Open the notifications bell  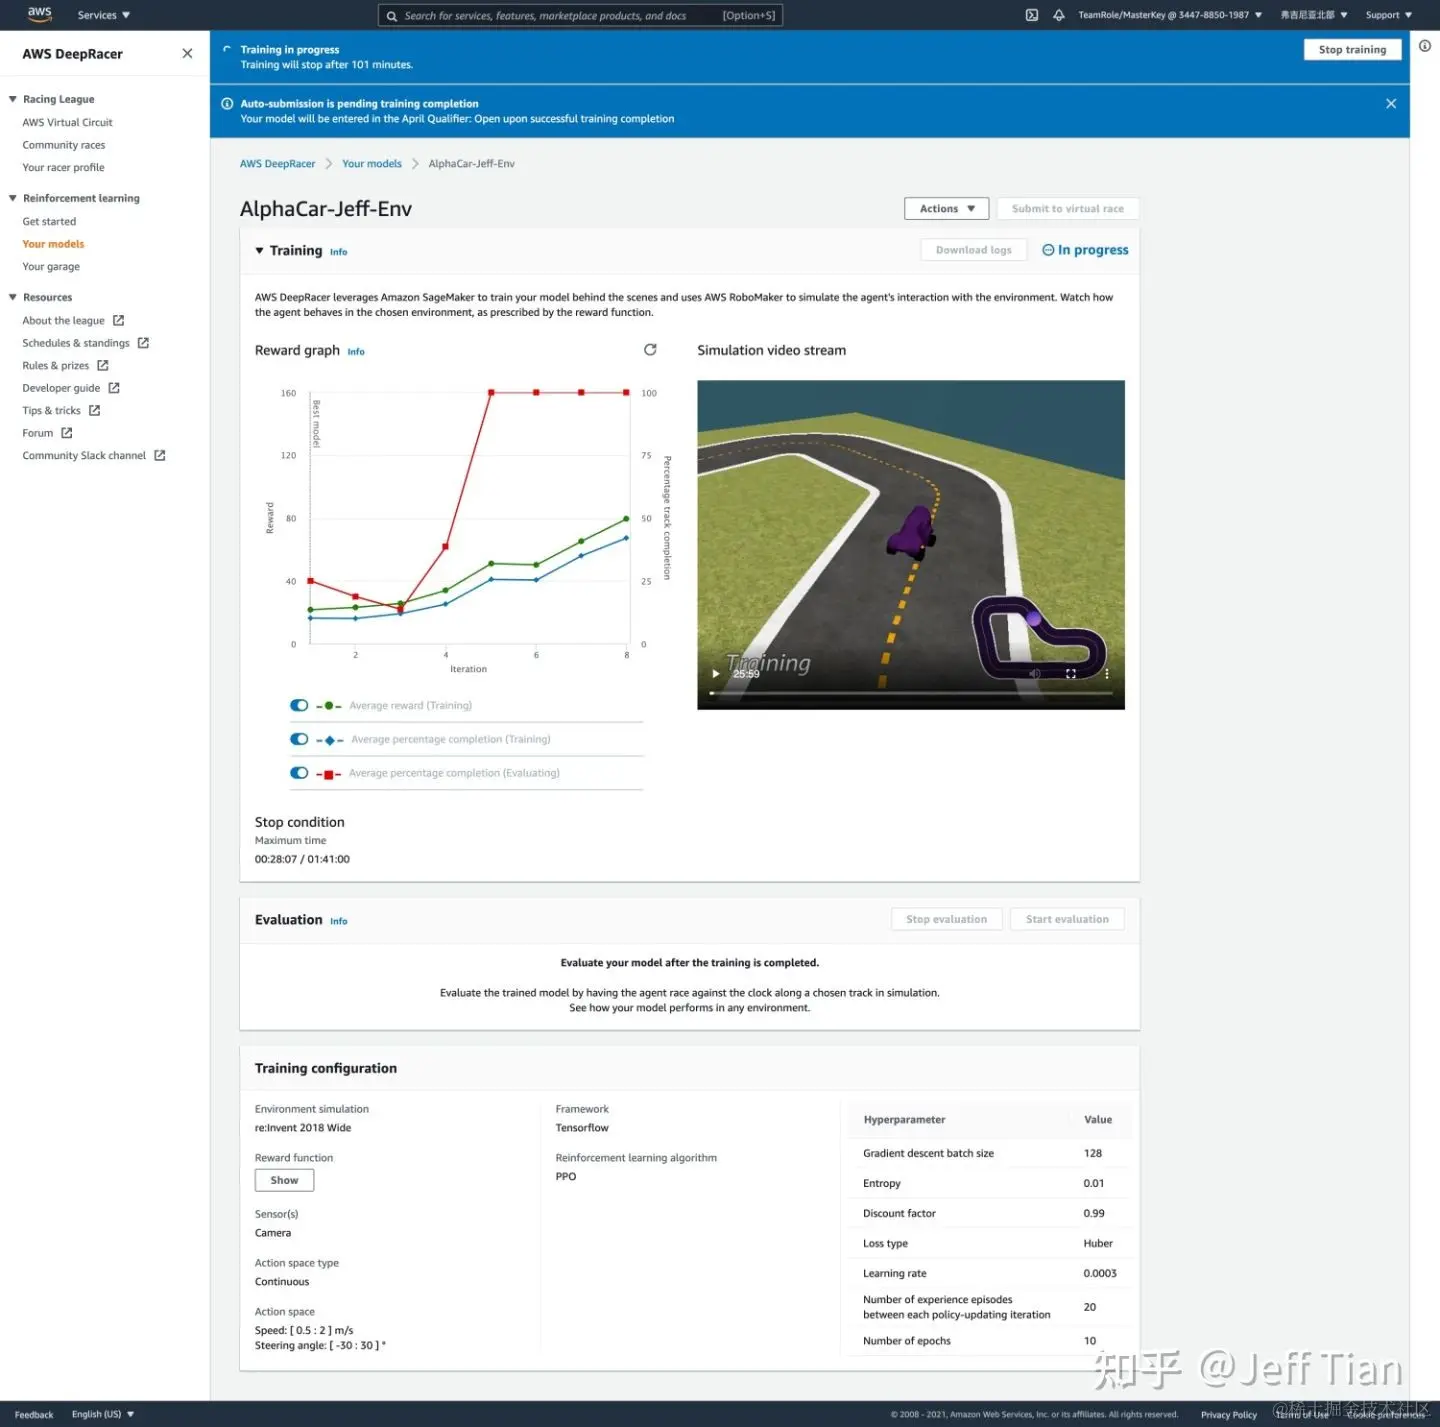click(x=1059, y=15)
